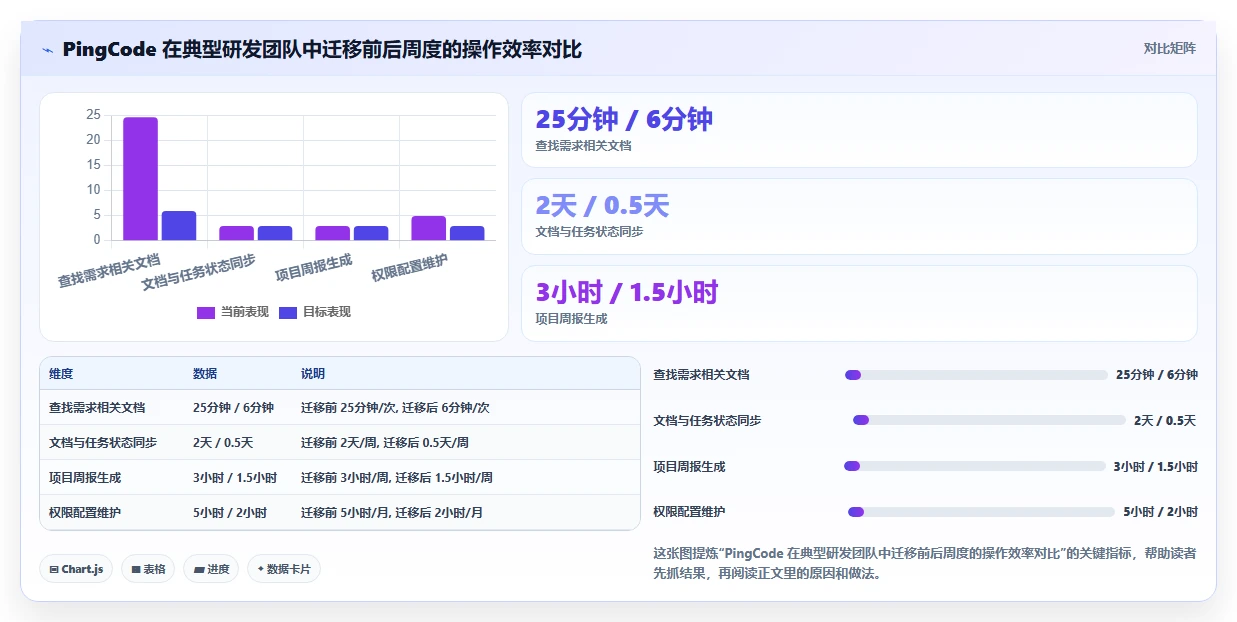Click 迁移前 2天/周, 迁移后 0.5天/周 cell

(x=385, y=443)
